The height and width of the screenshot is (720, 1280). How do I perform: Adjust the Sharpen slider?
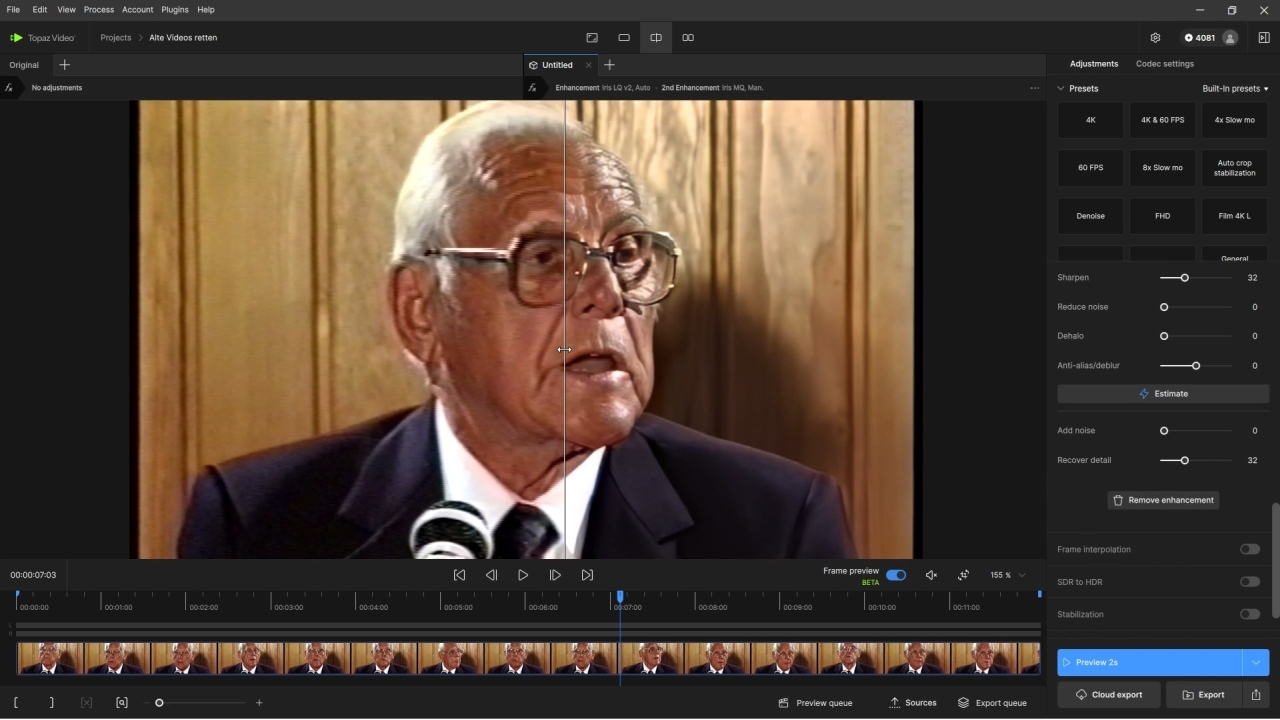1185,278
